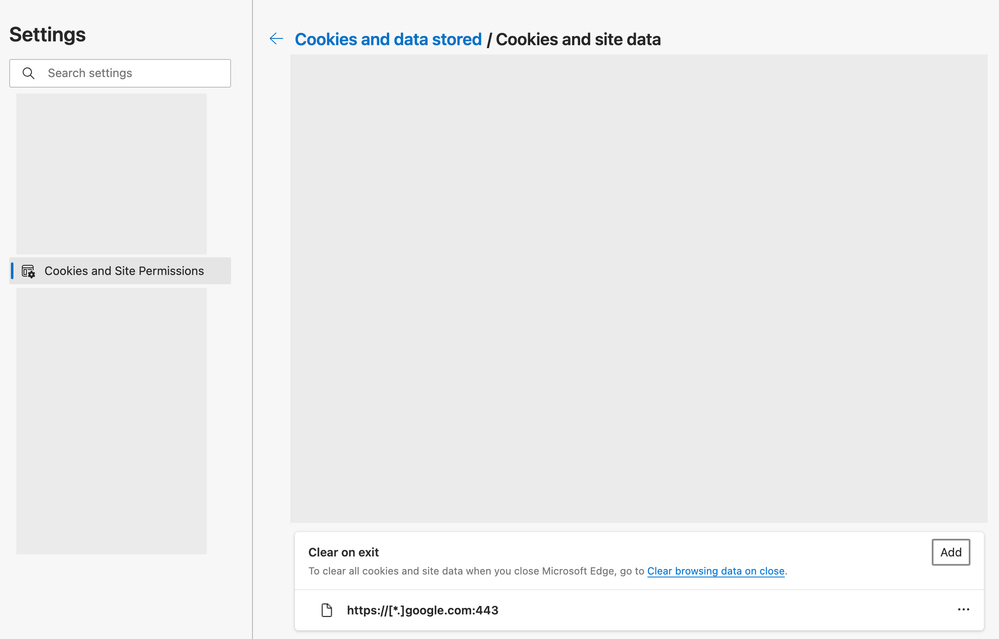The image size is (999, 639).
Task: Go to the Cookies and data stored breadcrumb
Action: click(x=388, y=40)
